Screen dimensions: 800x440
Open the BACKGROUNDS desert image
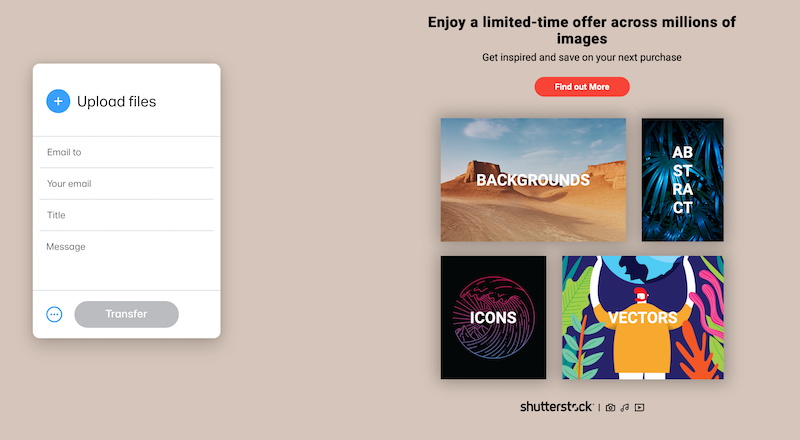coord(533,180)
